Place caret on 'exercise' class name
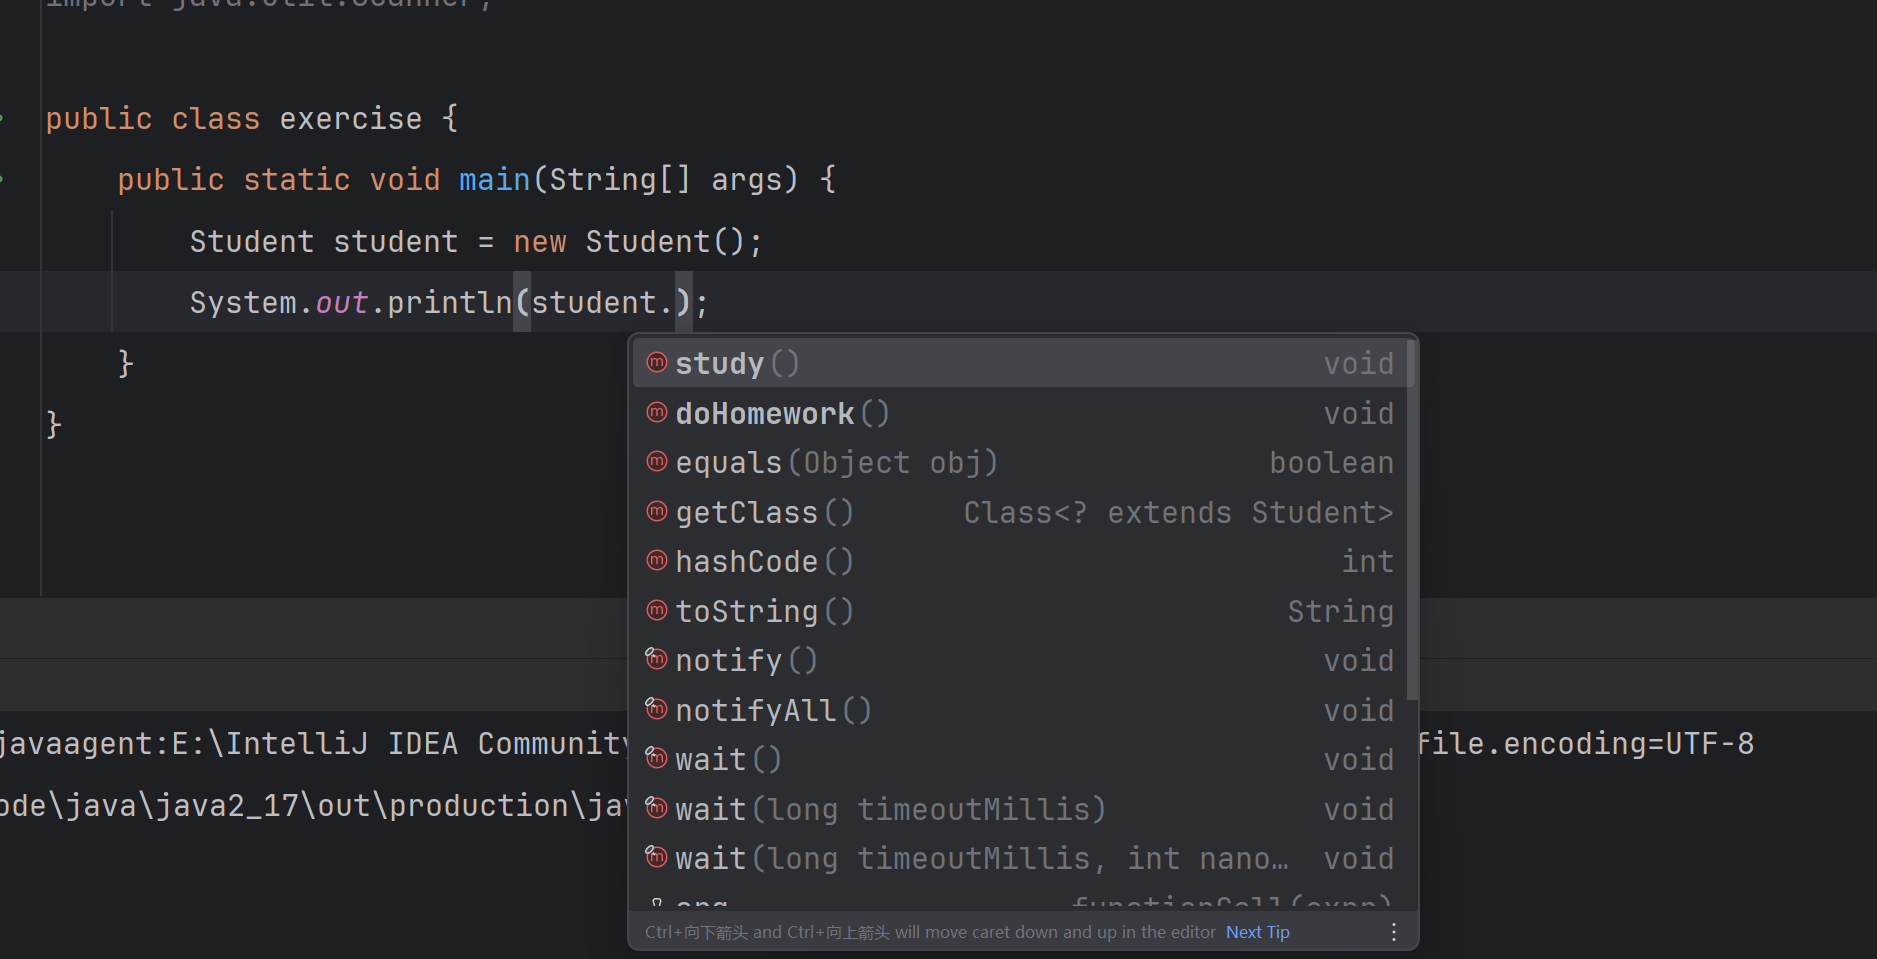Image resolution: width=1877 pixels, height=959 pixels. 351,119
